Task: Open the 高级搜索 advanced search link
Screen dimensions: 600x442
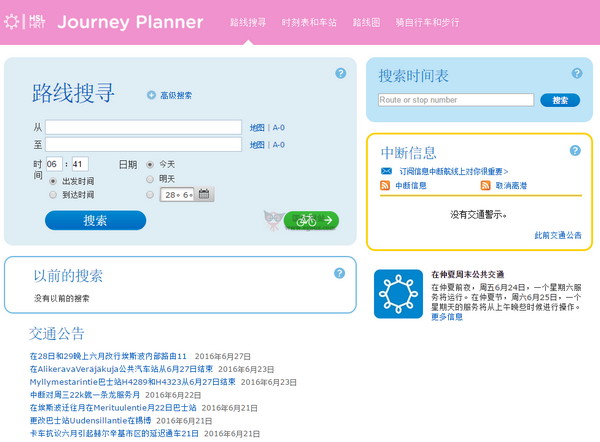Action: pos(176,95)
